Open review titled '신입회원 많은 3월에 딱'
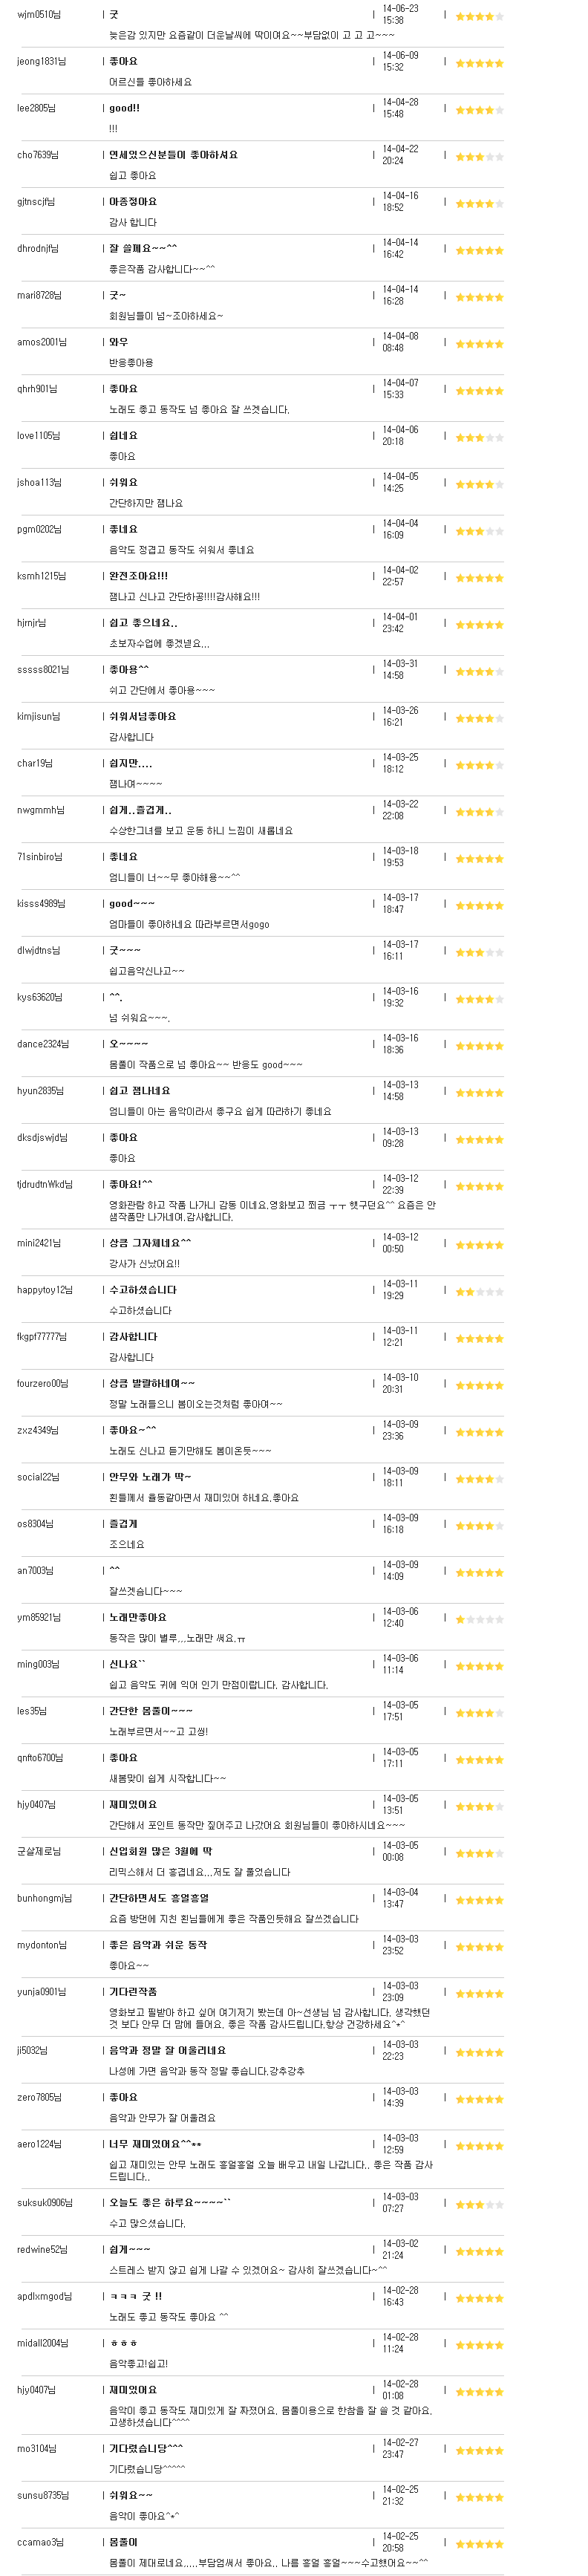The image size is (588, 2576). pyautogui.click(x=160, y=1851)
